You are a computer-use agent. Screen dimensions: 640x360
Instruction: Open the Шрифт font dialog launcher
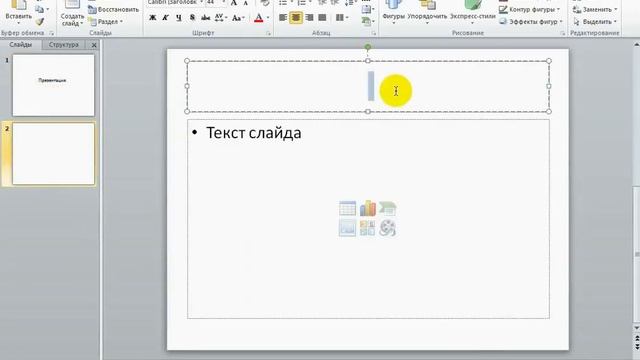[268, 33]
